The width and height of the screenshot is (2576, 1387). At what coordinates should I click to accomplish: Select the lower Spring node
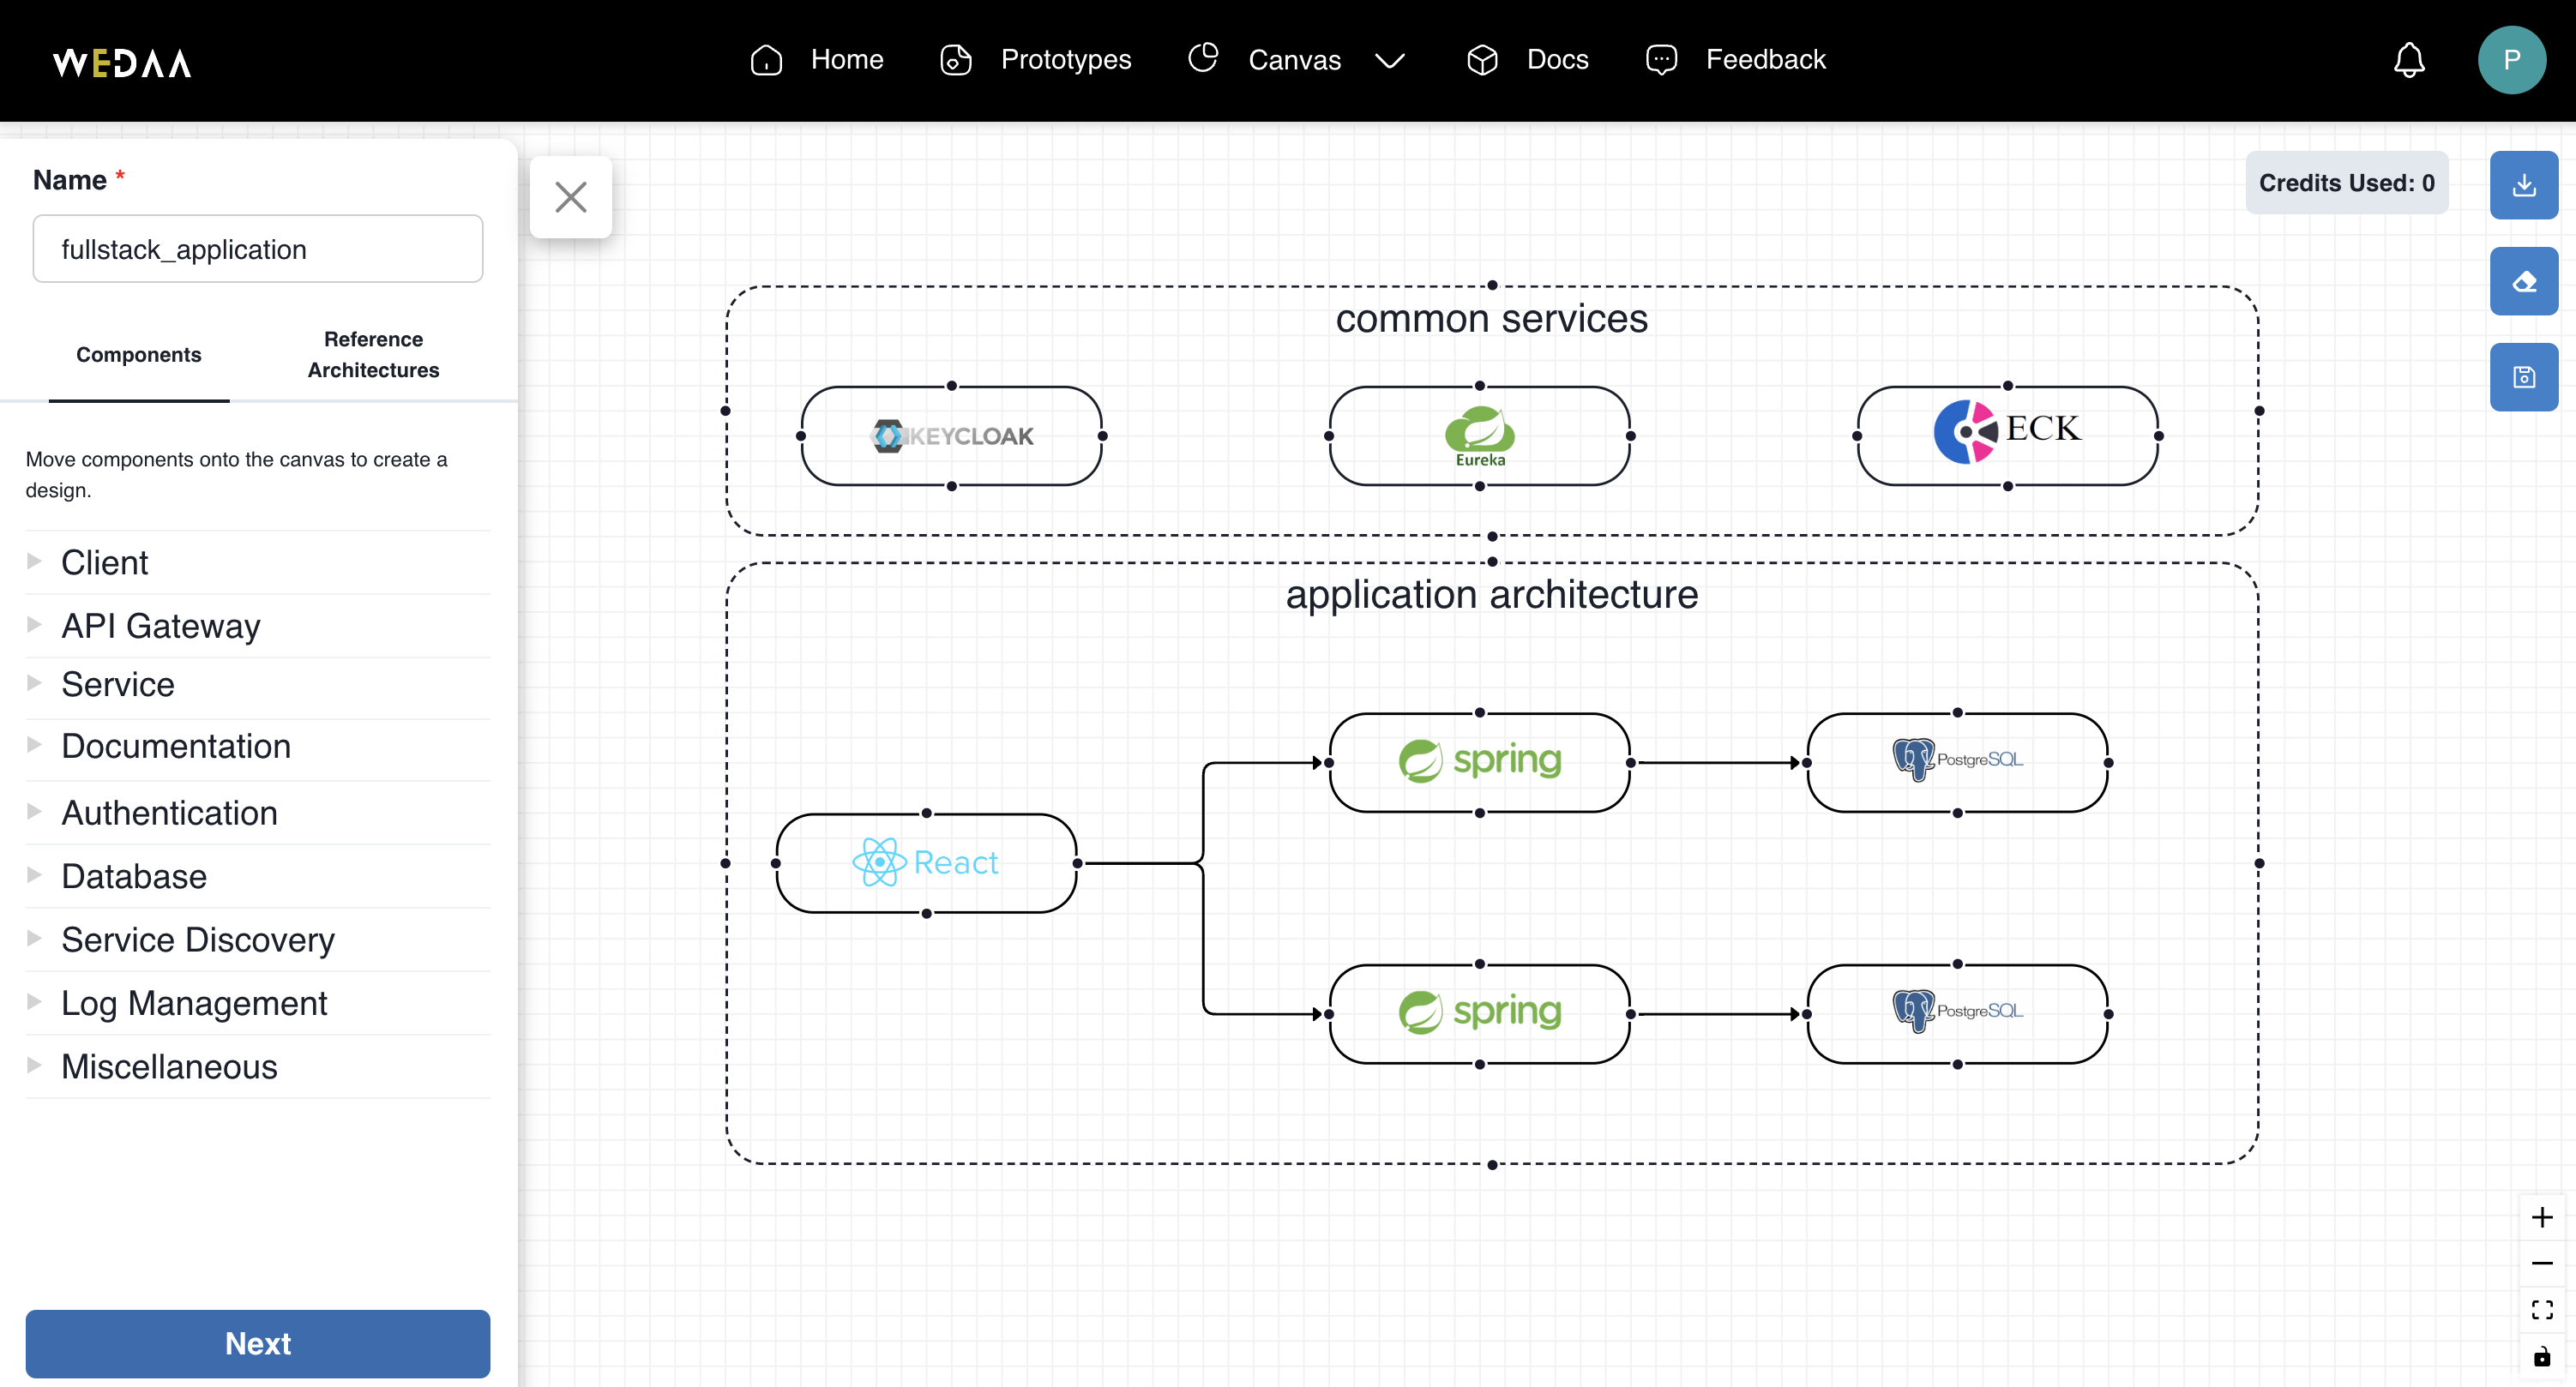point(1480,1014)
